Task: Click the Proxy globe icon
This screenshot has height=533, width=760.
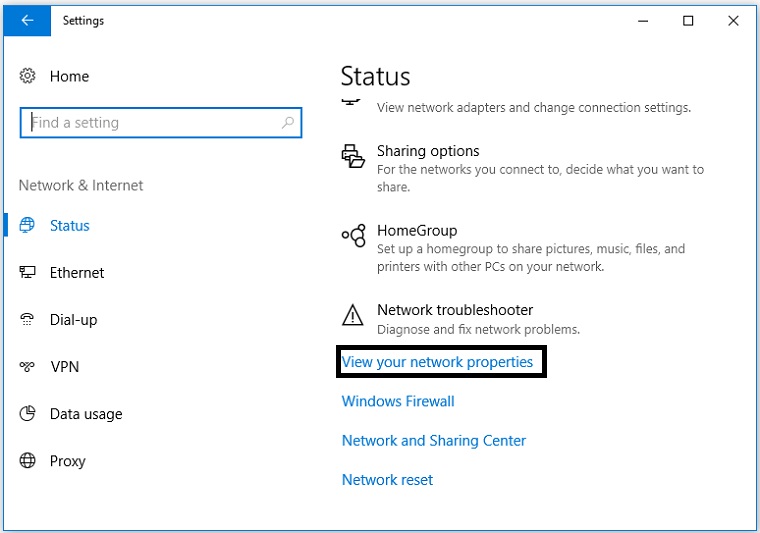Action: [x=28, y=461]
